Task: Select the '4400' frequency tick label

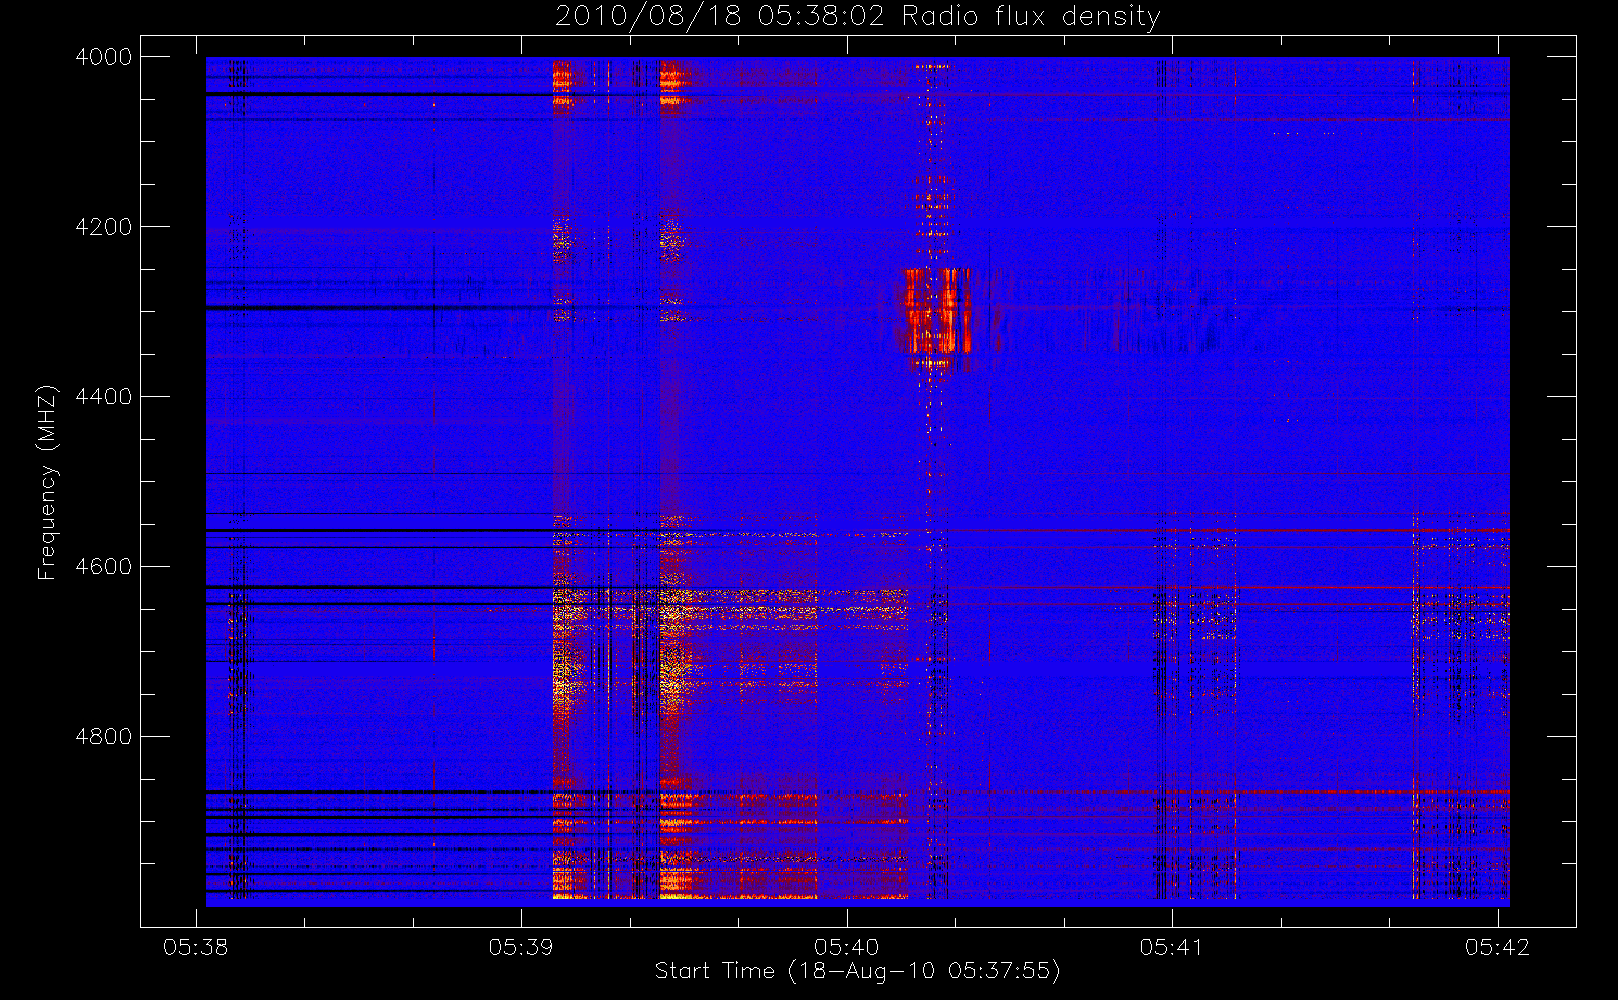Action: coord(104,397)
